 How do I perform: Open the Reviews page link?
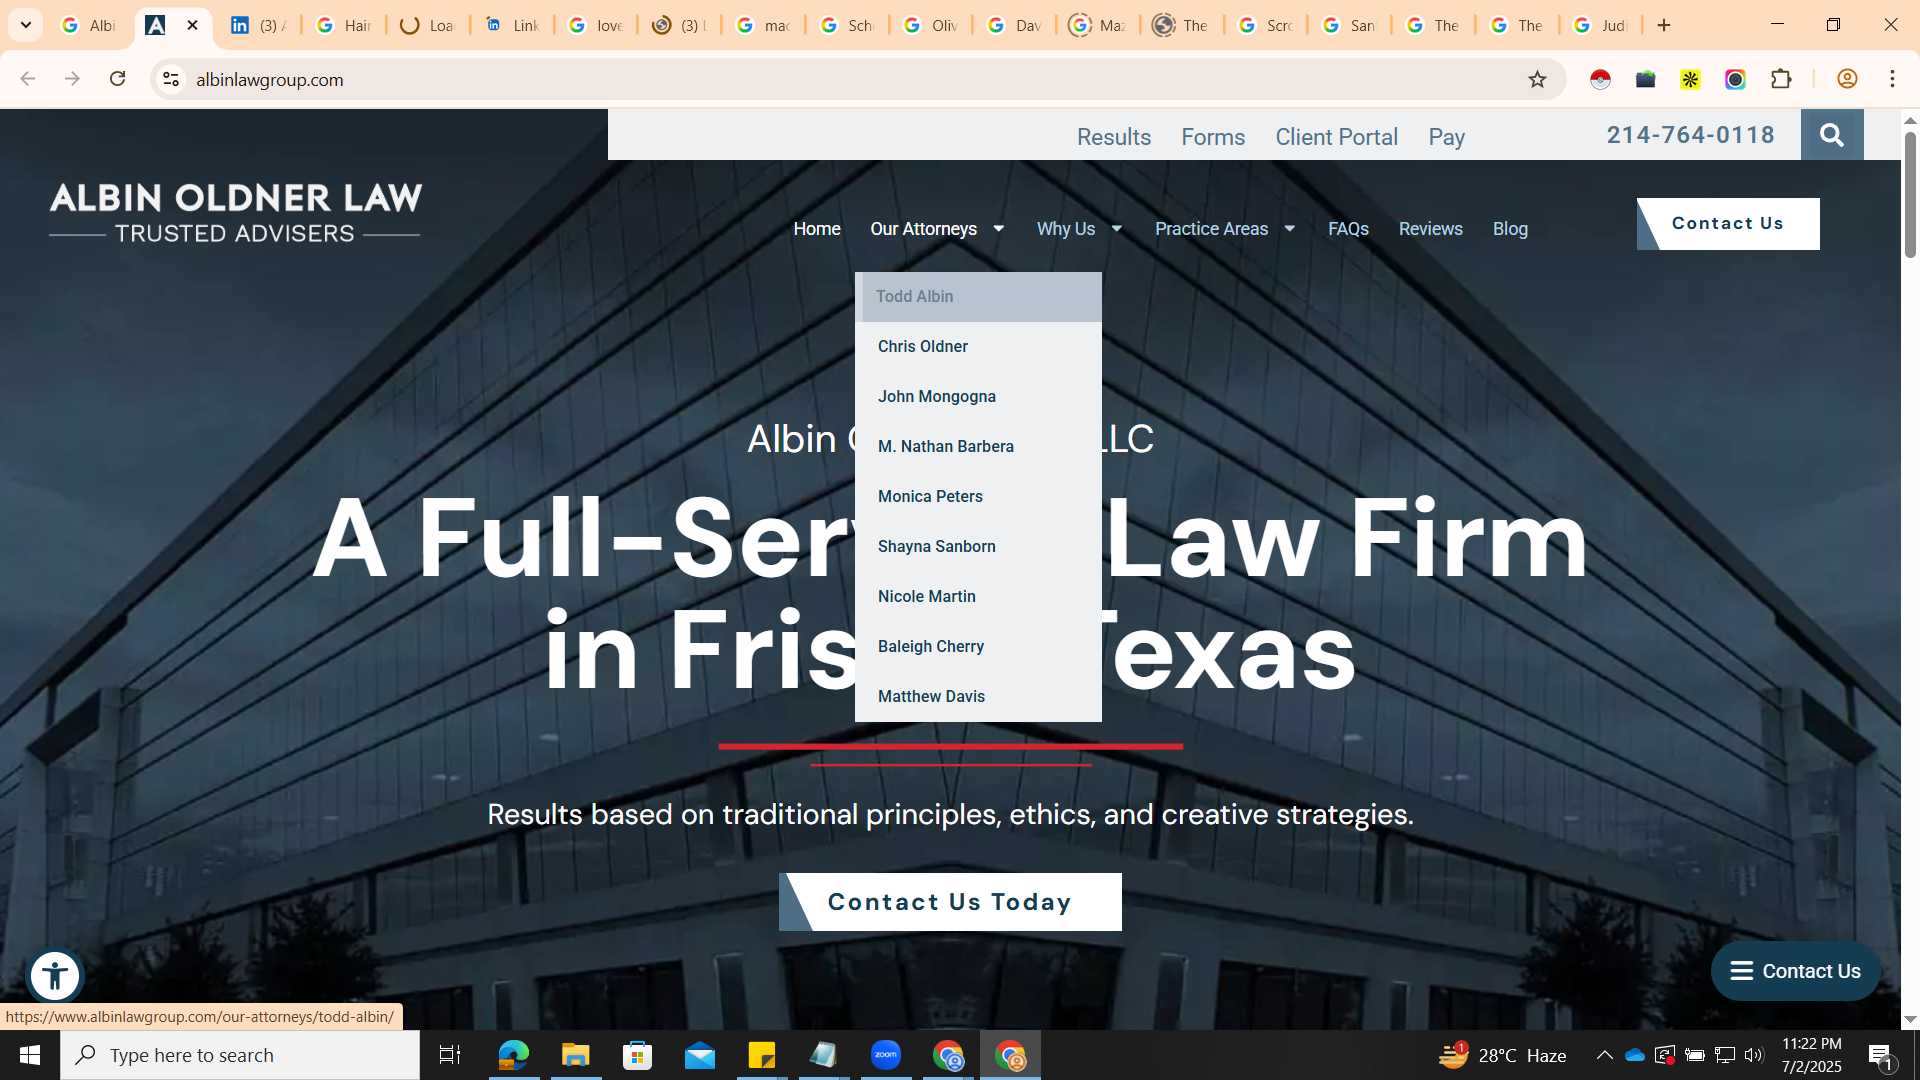[1430, 229]
